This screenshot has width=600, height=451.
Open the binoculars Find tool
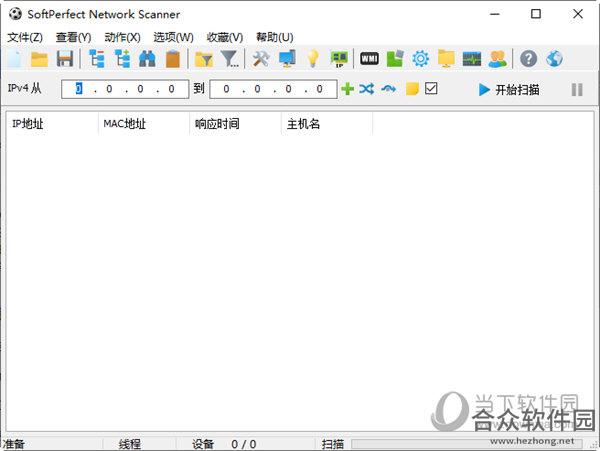point(147,59)
